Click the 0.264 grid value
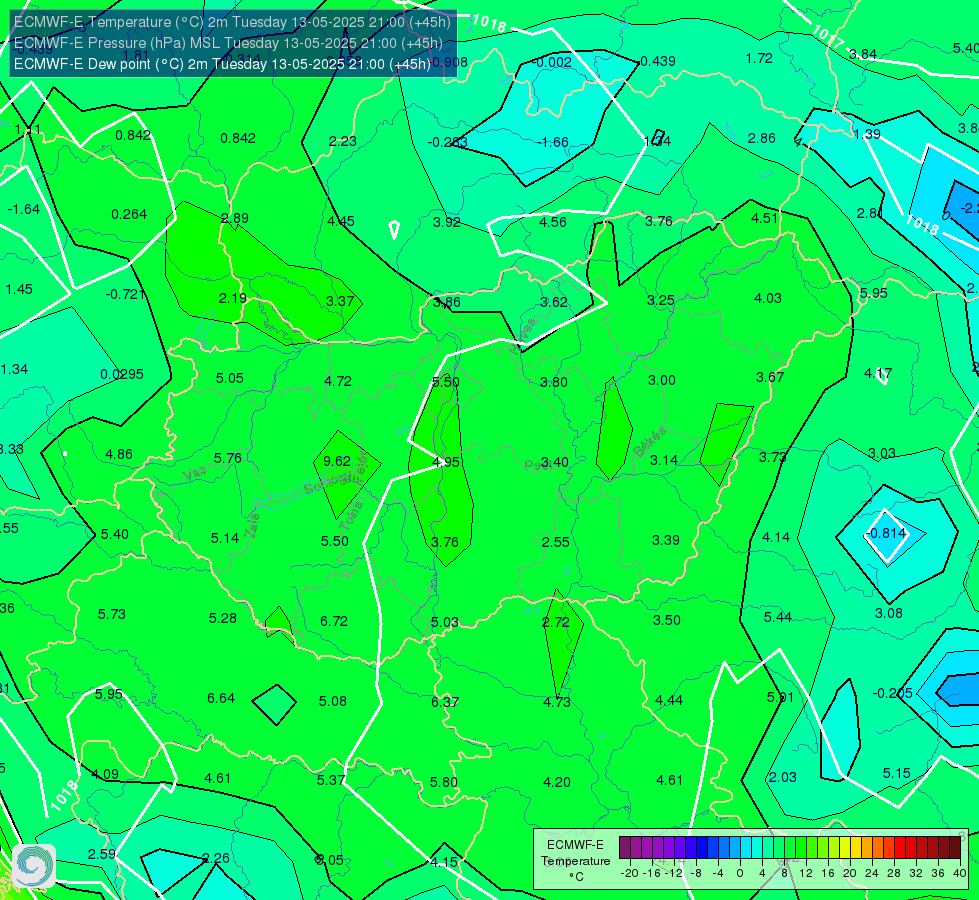 [x=129, y=214]
